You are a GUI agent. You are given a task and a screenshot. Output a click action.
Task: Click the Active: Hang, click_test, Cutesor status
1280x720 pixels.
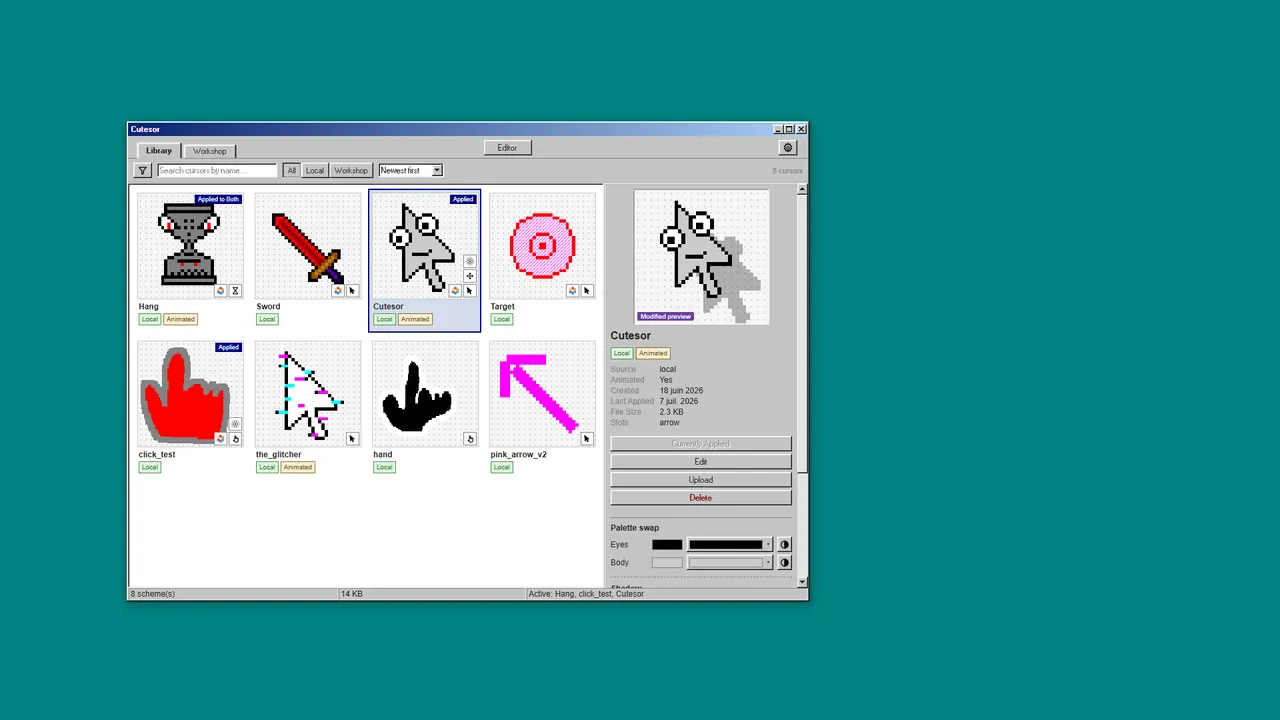tap(586, 594)
